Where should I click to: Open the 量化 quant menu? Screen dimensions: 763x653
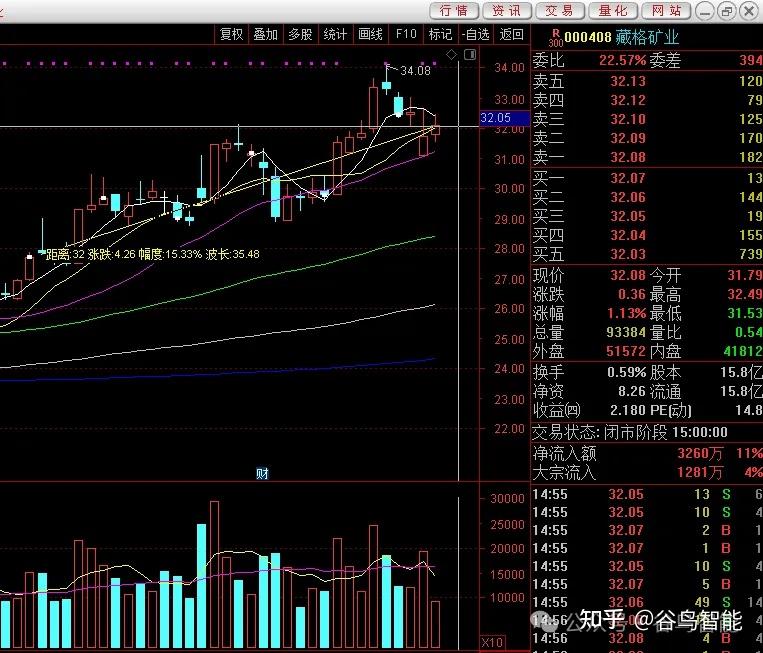[612, 11]
